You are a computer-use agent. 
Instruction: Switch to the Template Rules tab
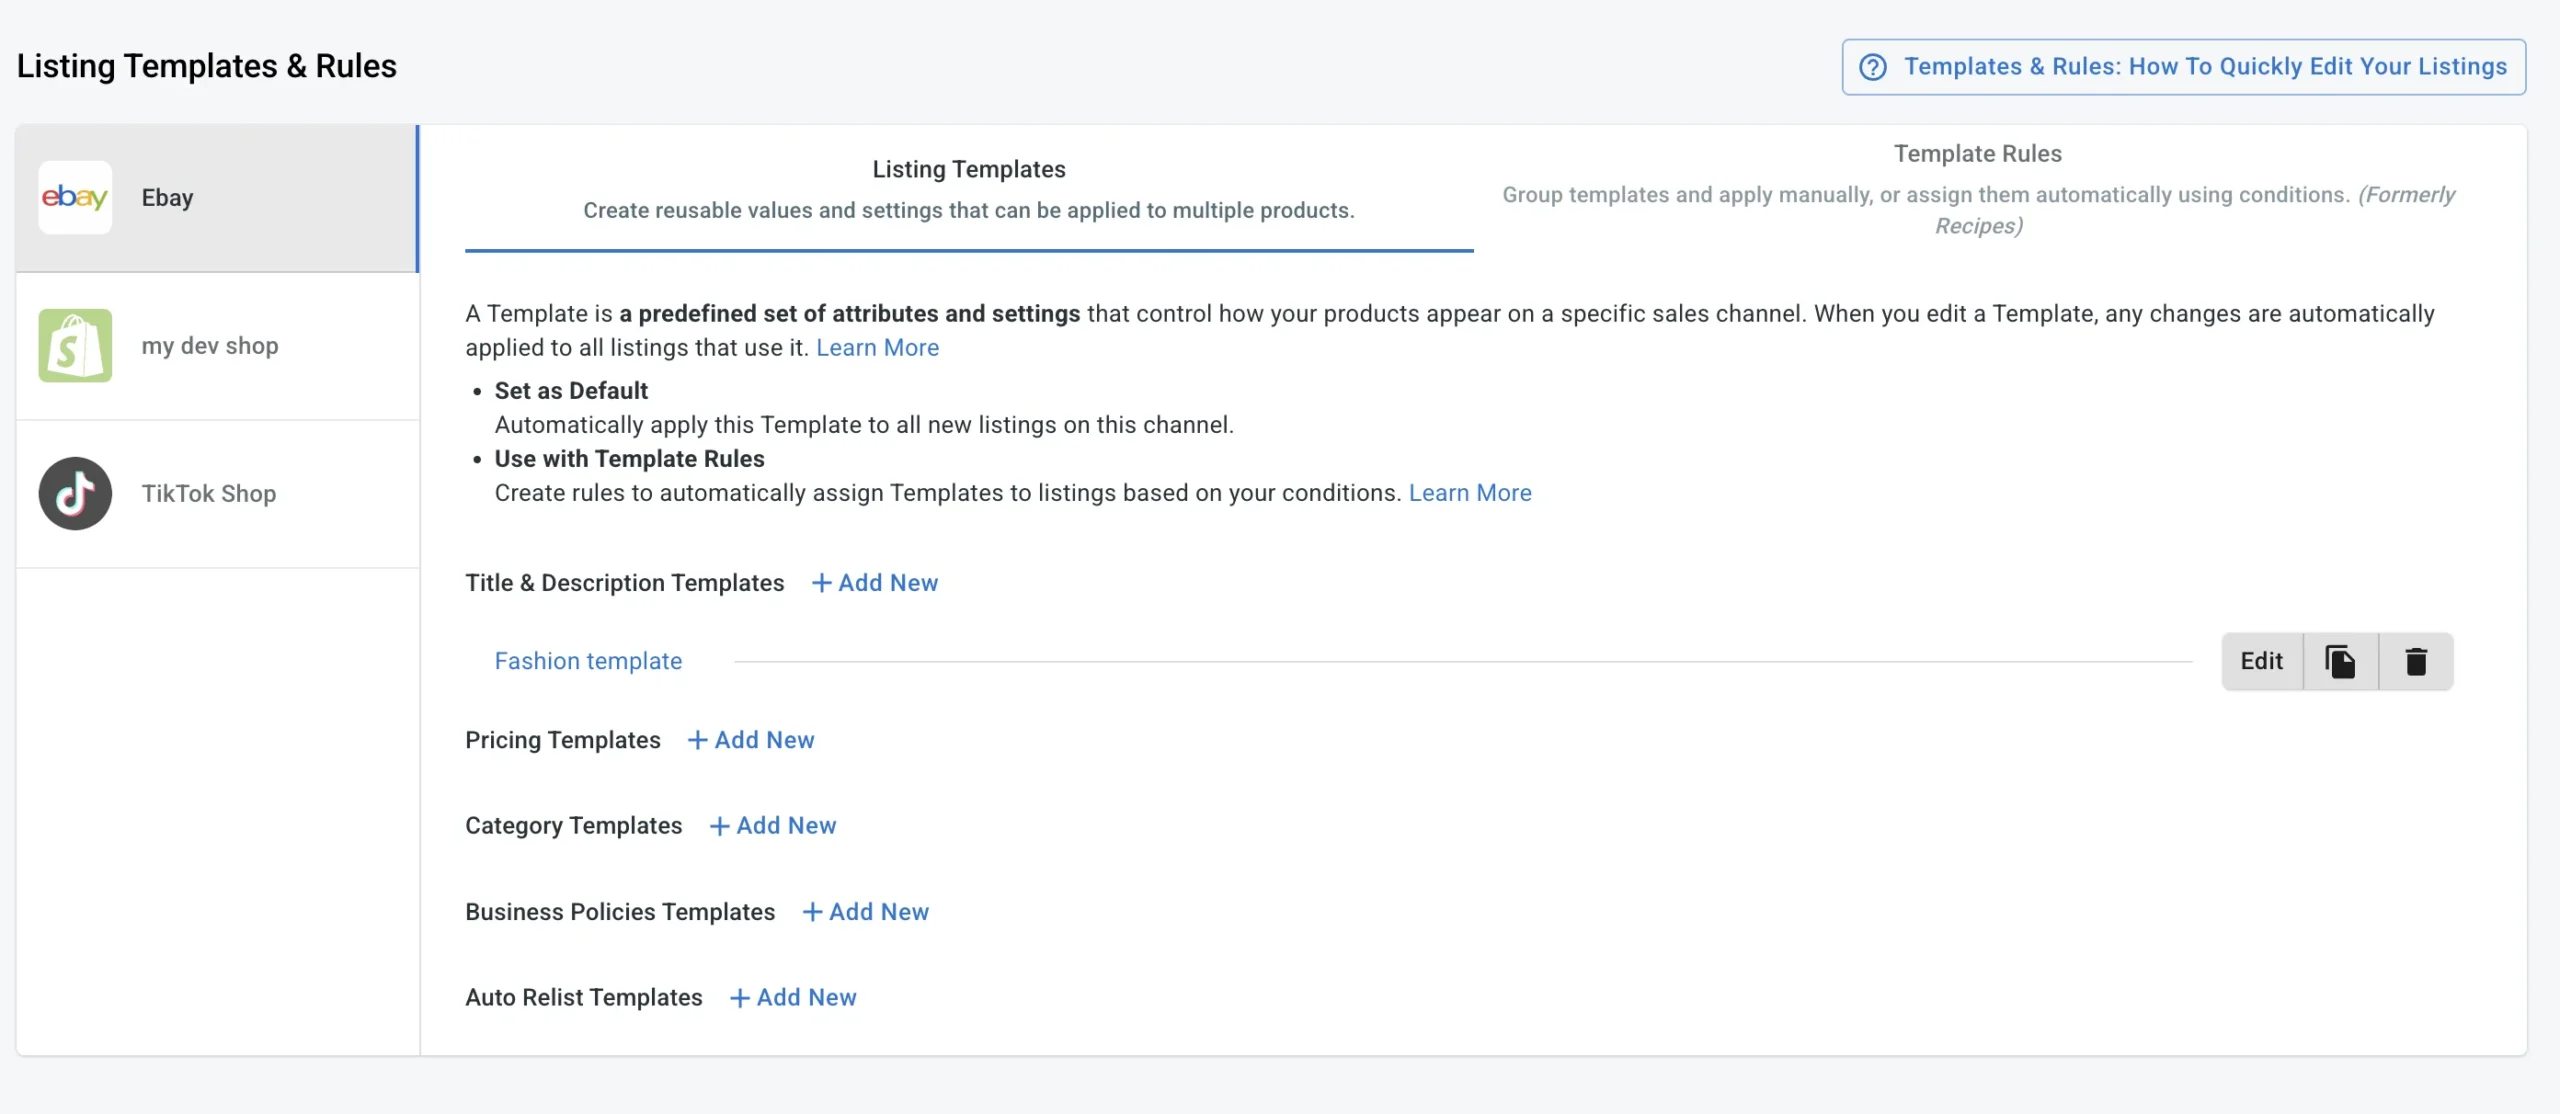(x=1978, y=189)
